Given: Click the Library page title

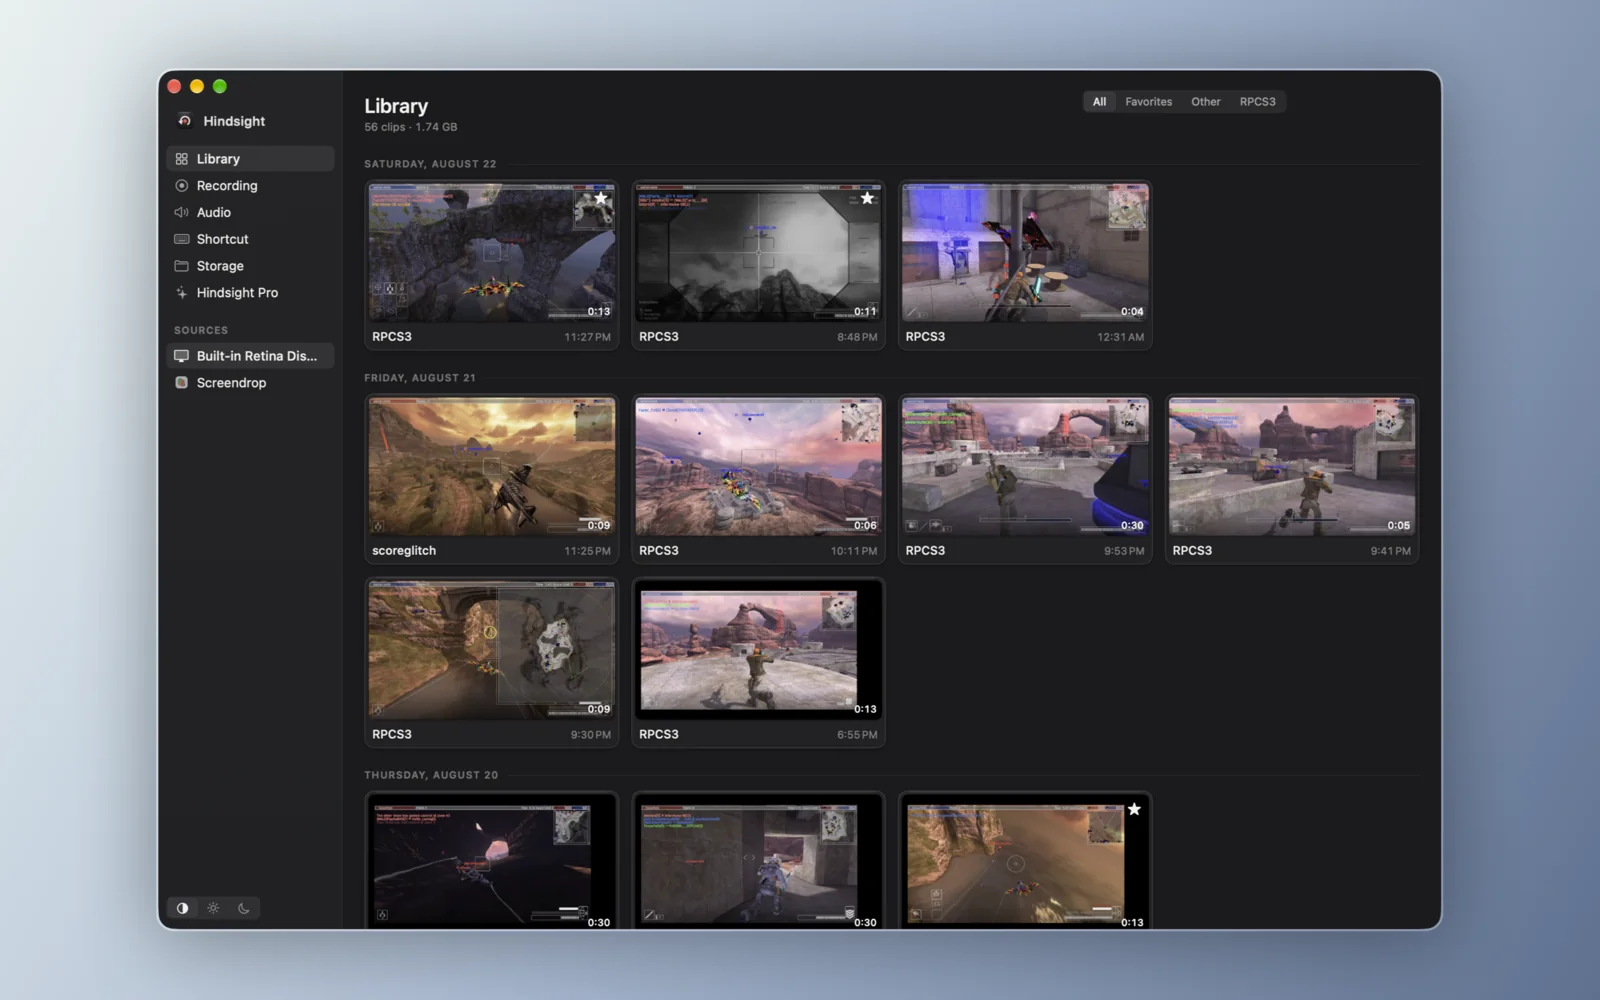Looking at the screenshot, I should 396,106.
